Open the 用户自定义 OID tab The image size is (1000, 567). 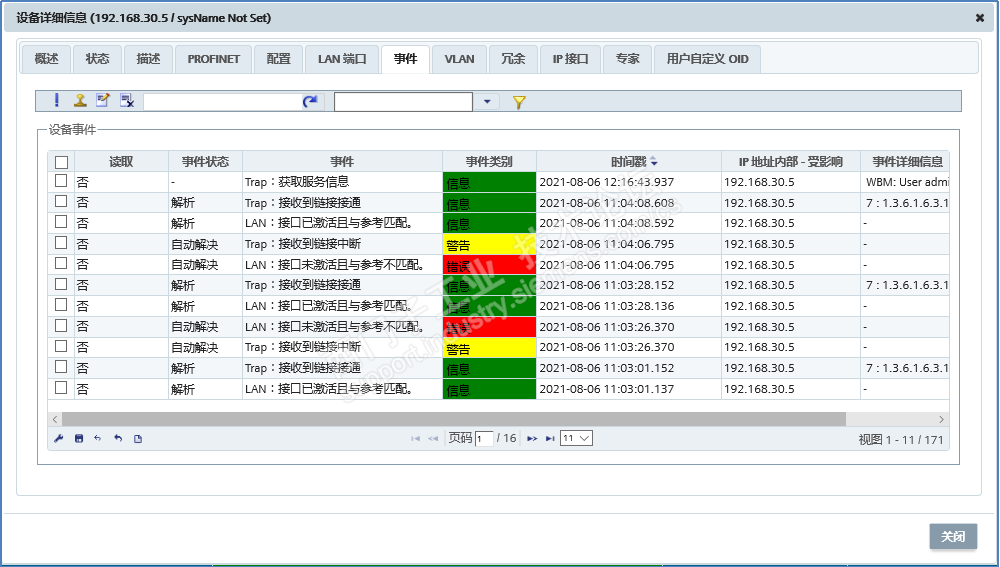point(707,59)
